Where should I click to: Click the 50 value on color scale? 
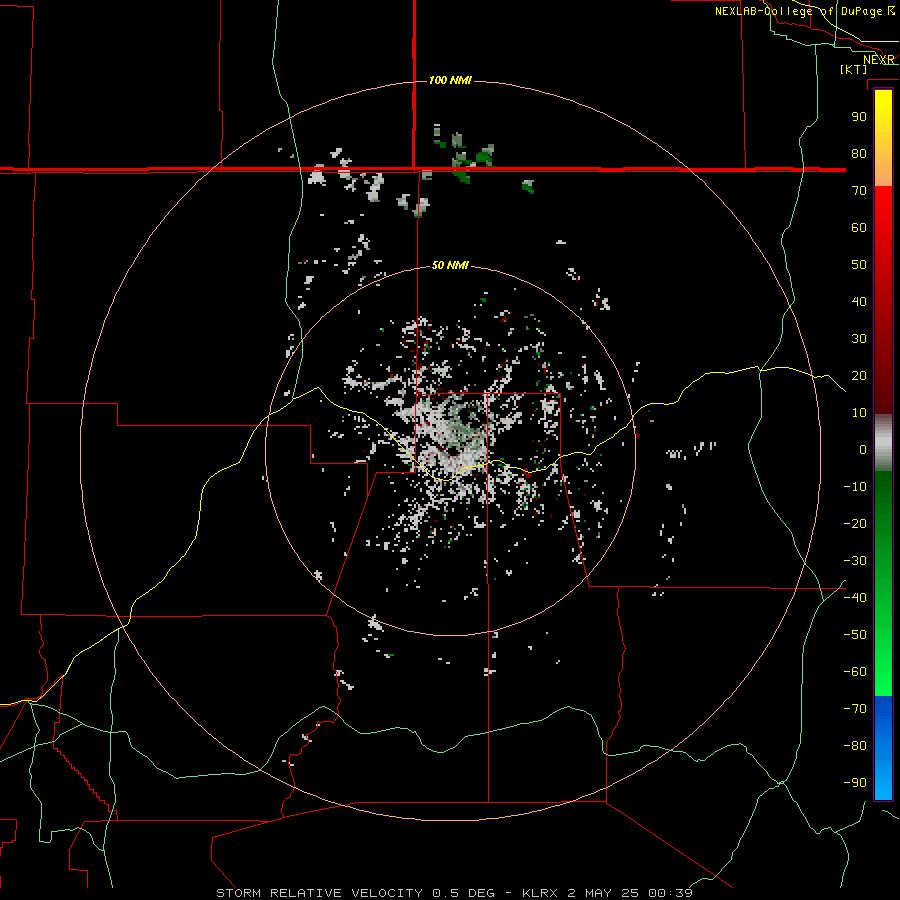[859, 265]
